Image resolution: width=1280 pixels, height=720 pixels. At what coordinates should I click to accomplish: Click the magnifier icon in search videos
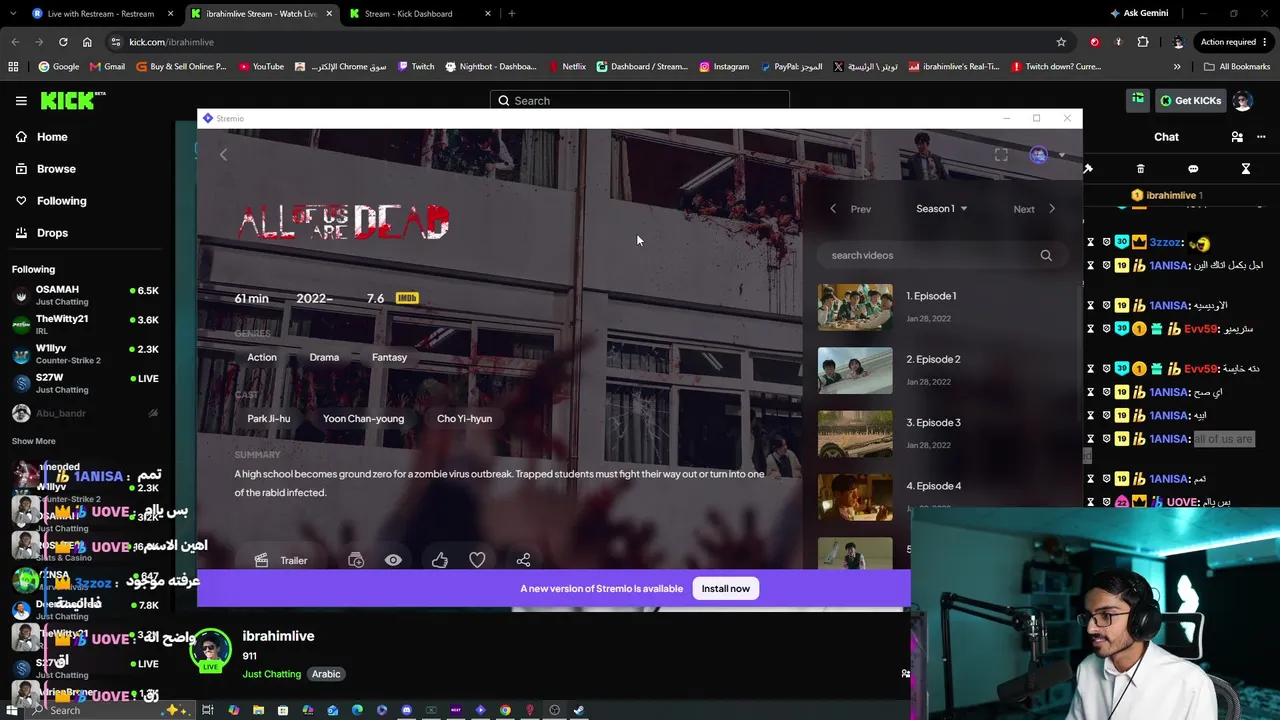tap(1046, 255)
